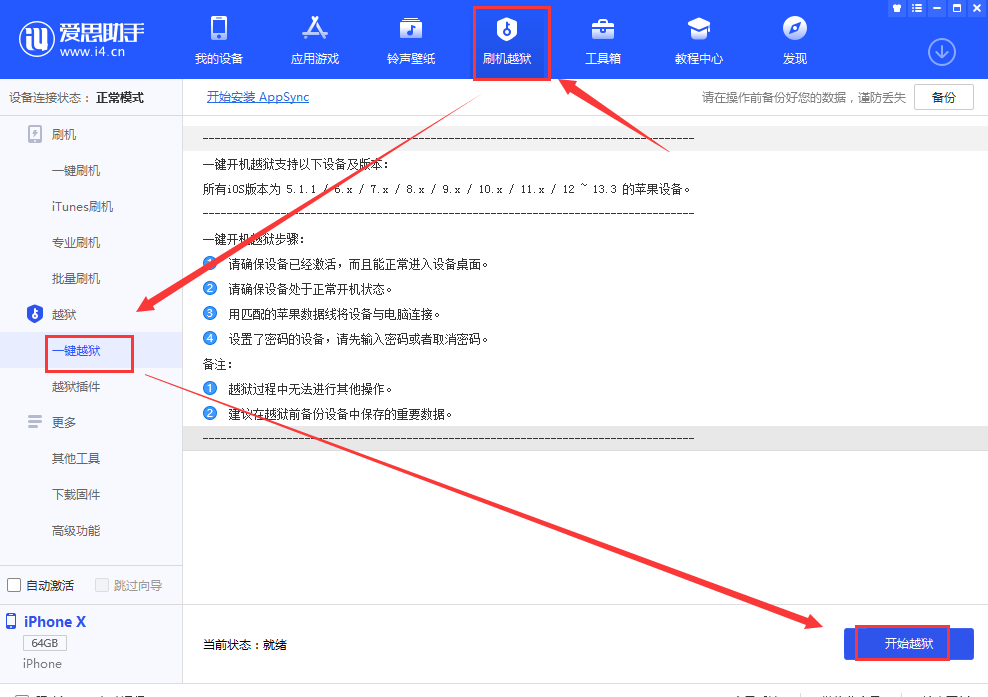The height and width of the screenshot is (697, 988).
Task: Open the 发现 discover page
Action: (794, 40)
